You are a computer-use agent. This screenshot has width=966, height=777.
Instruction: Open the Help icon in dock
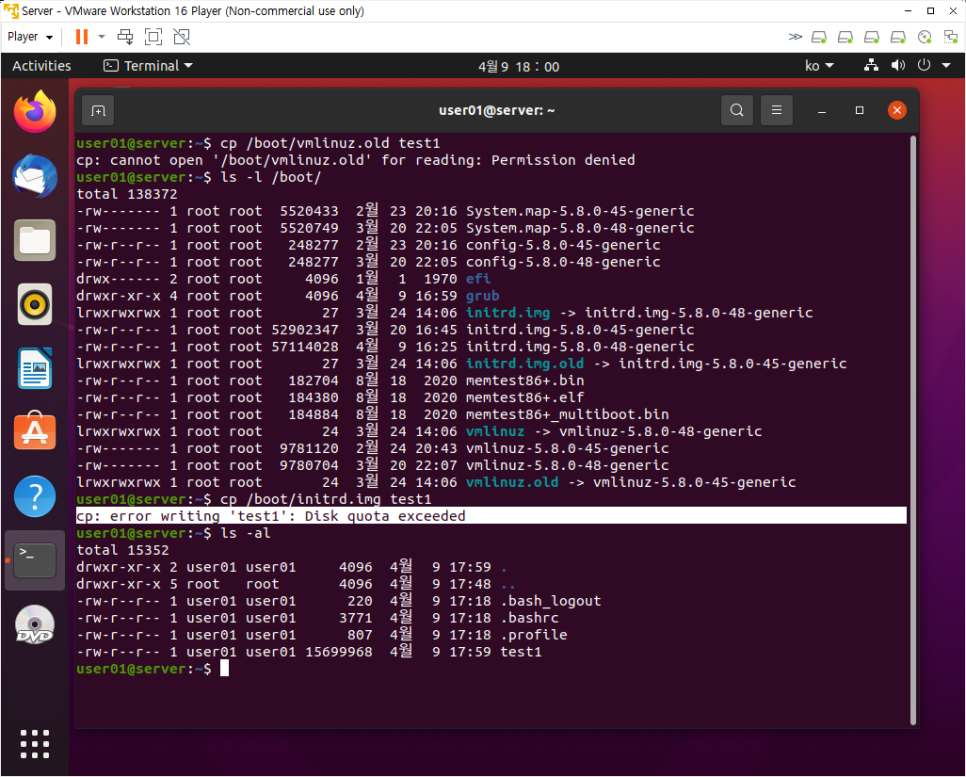pyautogui.click(x=35, y=496)
